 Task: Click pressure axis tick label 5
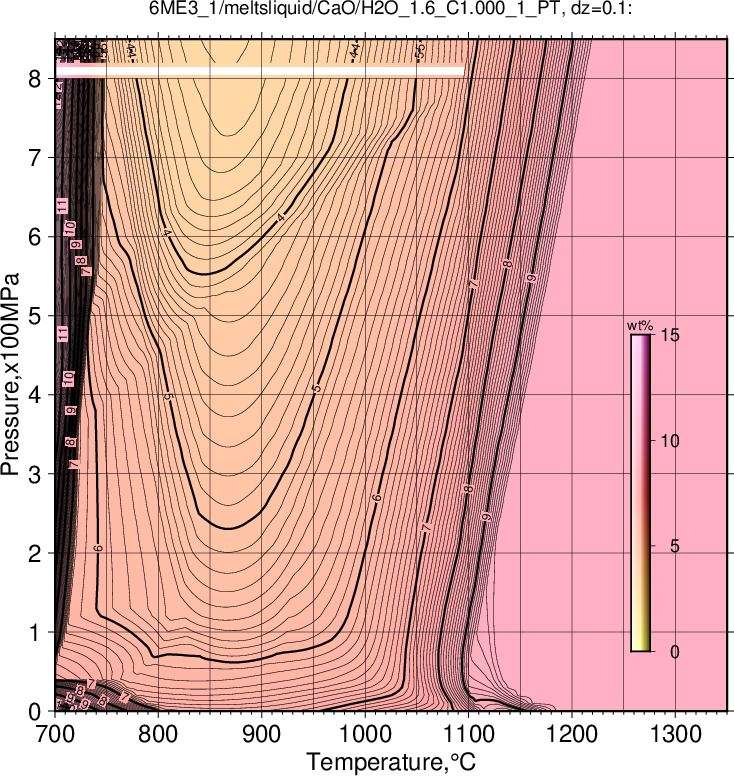(x=34, y=316)
